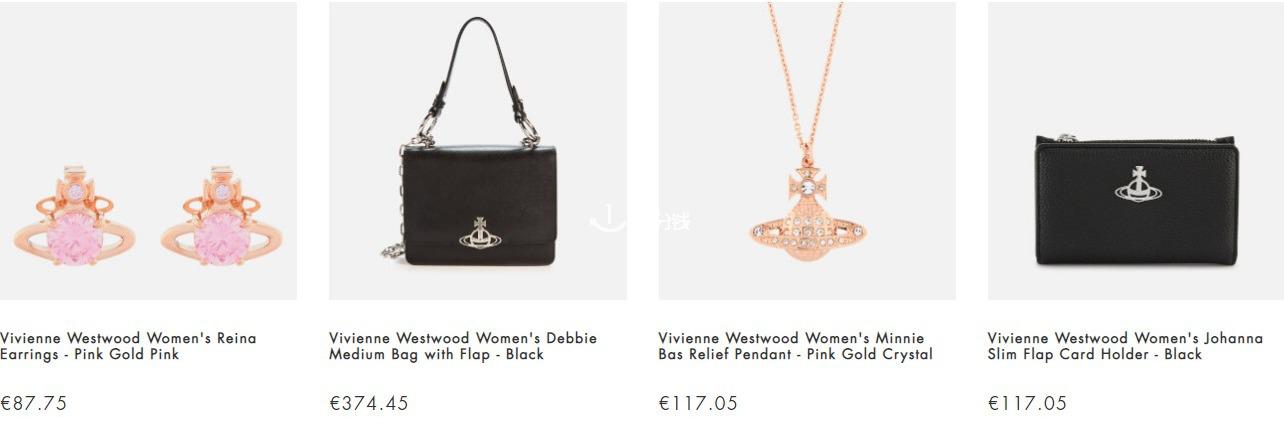
Task: Click the black bag's top handle
Action: (x=479, y=75)
